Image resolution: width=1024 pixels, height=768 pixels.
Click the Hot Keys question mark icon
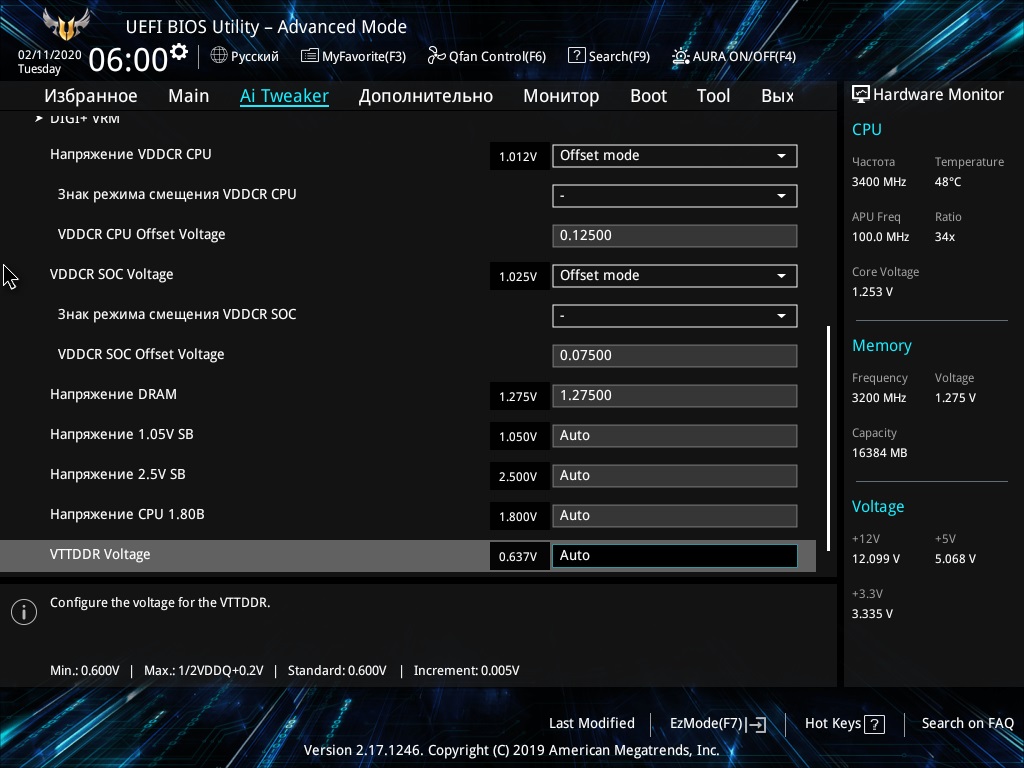pos(874,724)
